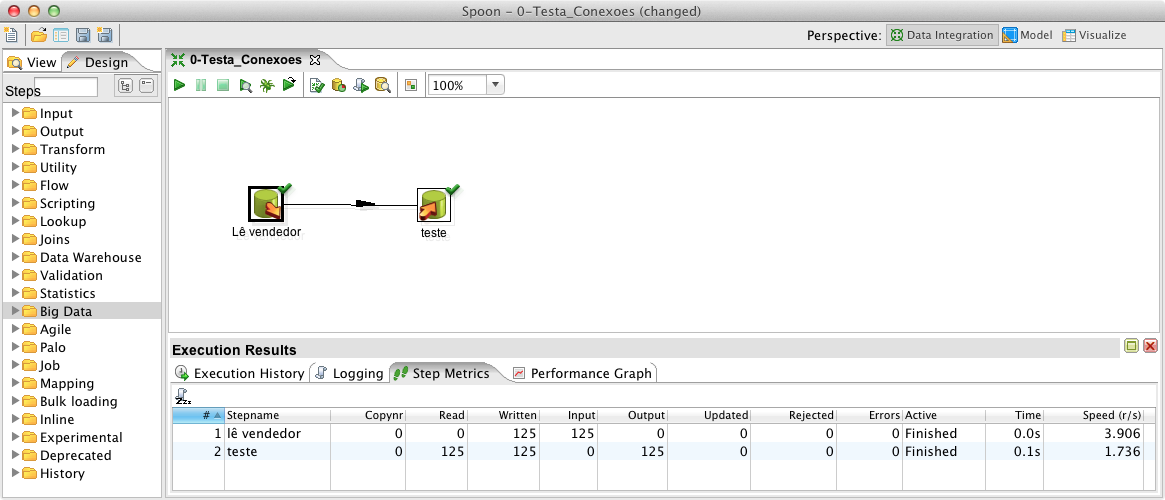1165x500 pixels.
Task: Verify the transformation with checklist icon
Action: (317, 85)
